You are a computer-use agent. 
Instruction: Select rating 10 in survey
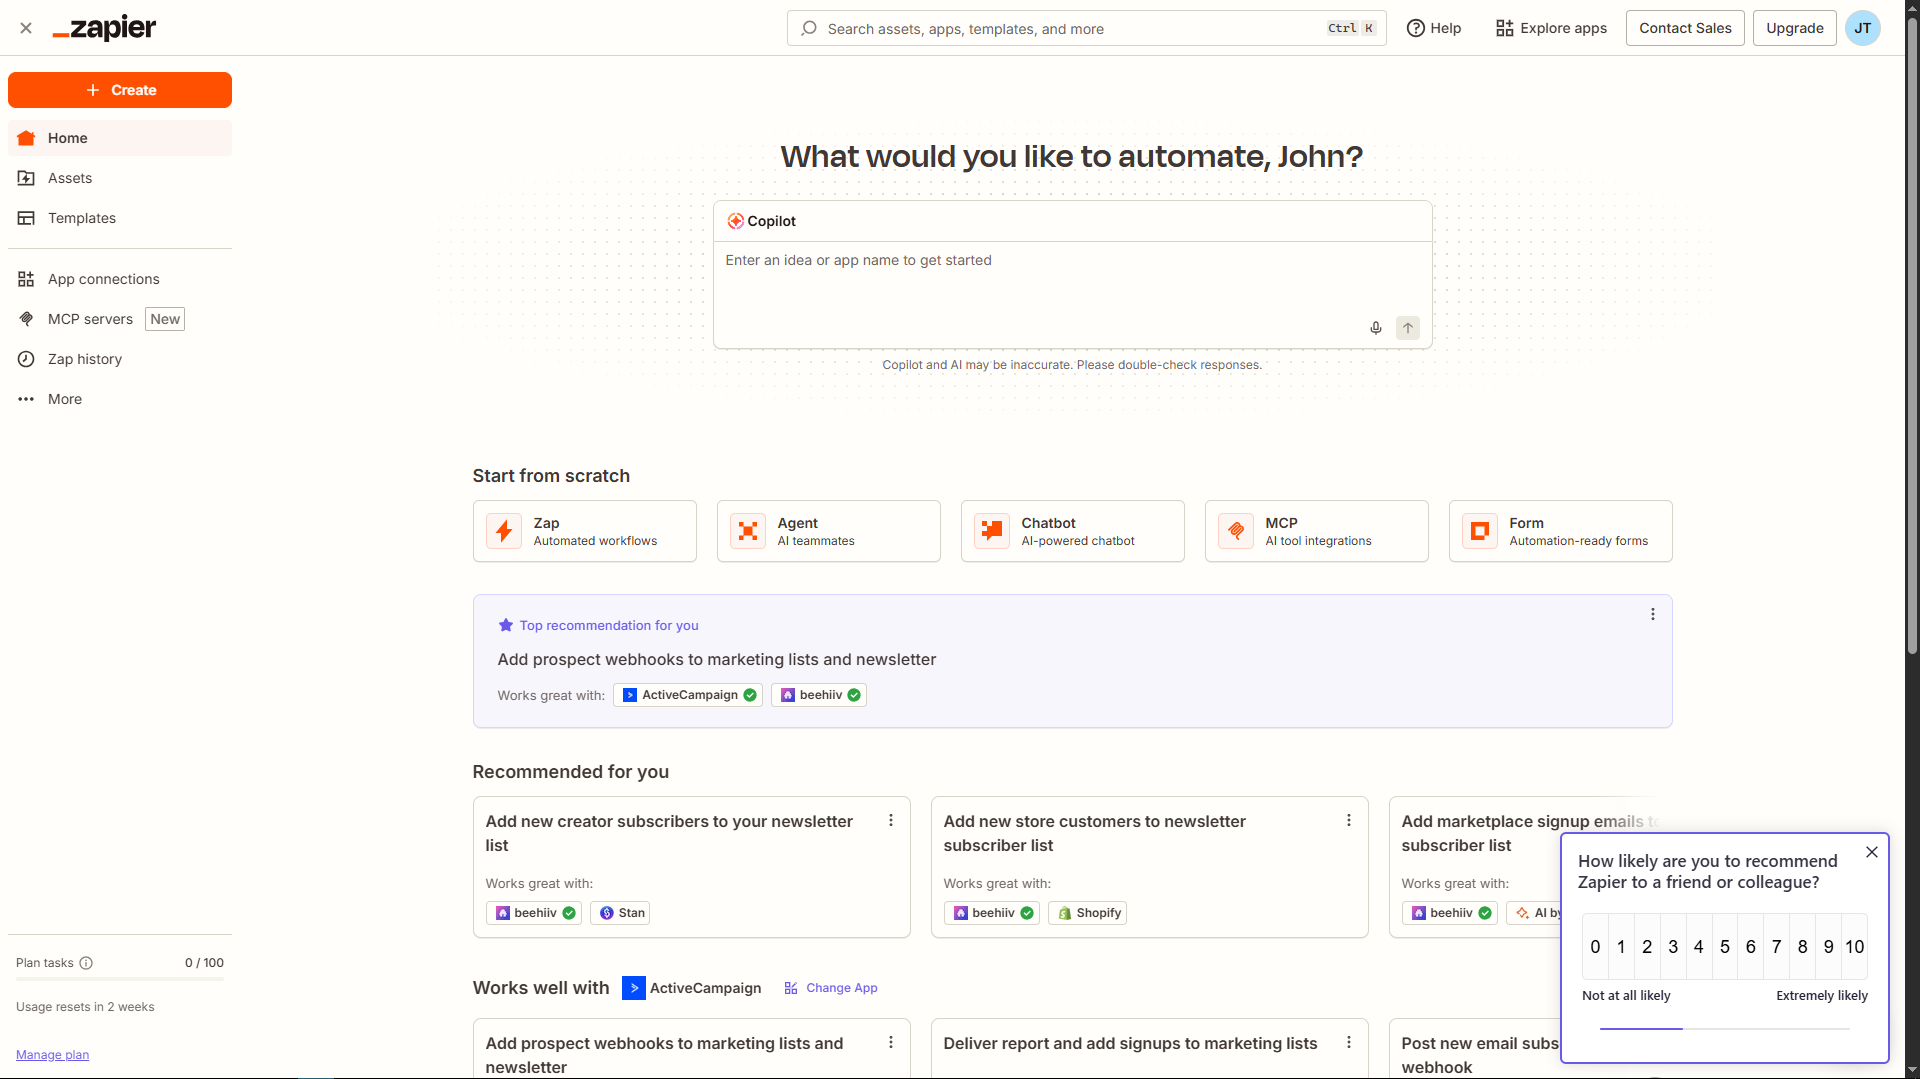click(x=1855, y=946)
